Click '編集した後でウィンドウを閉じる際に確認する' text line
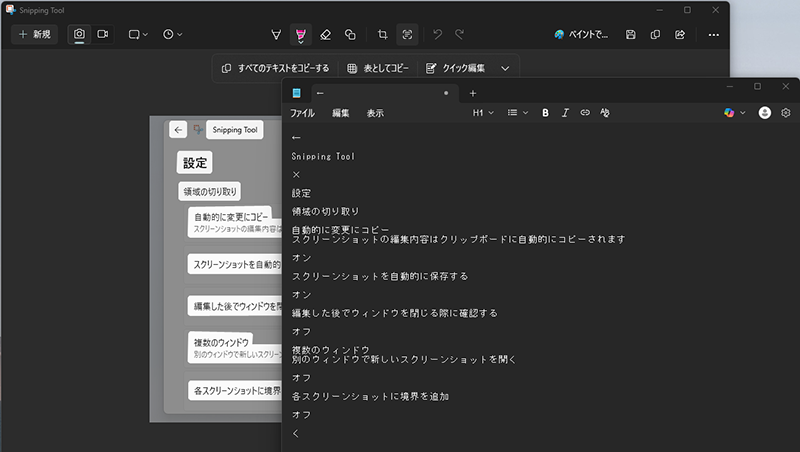This screenshot has width=800, height=452. tap(394, 313)
